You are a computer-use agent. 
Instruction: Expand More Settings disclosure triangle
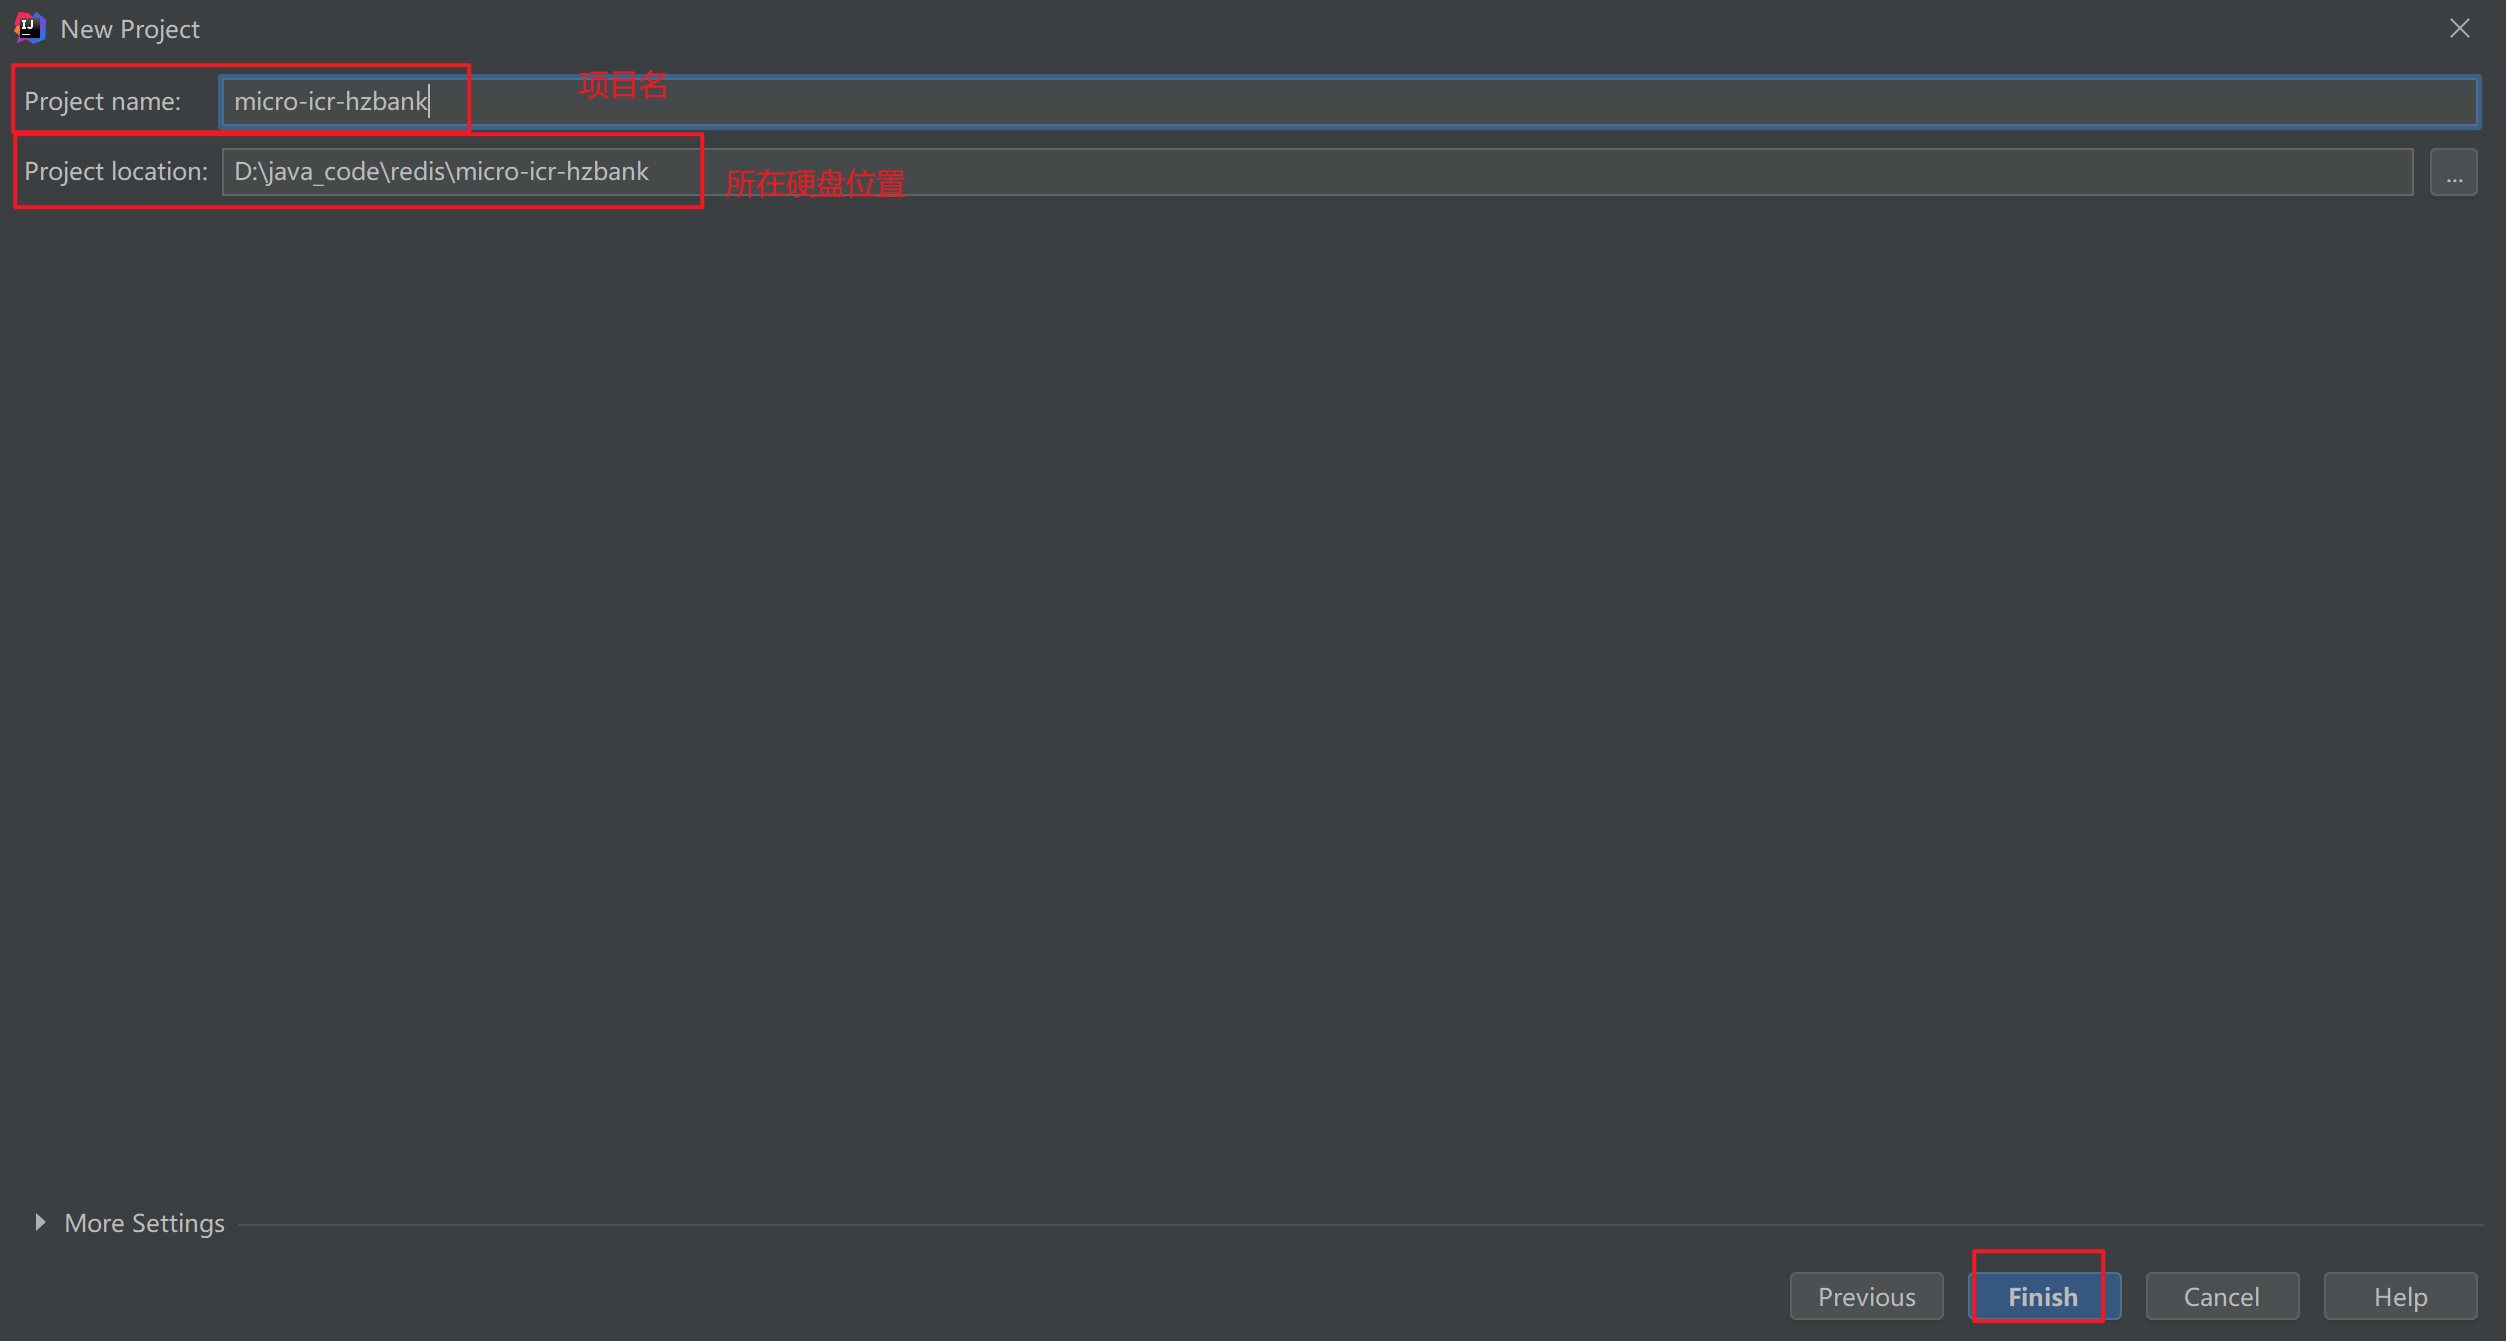40,1222
